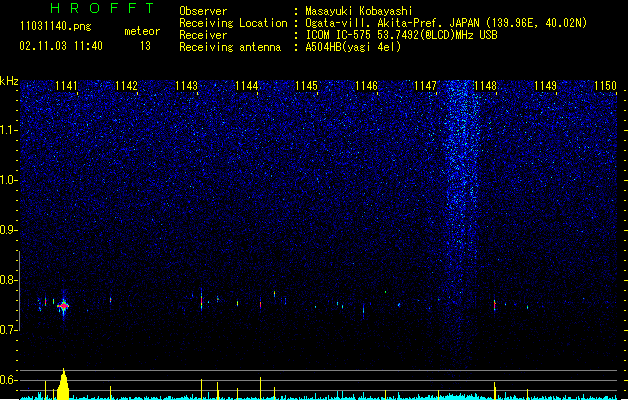
Task: Click the Receiving antenna label
Action: pyautogui.click(x=230, y=47)
